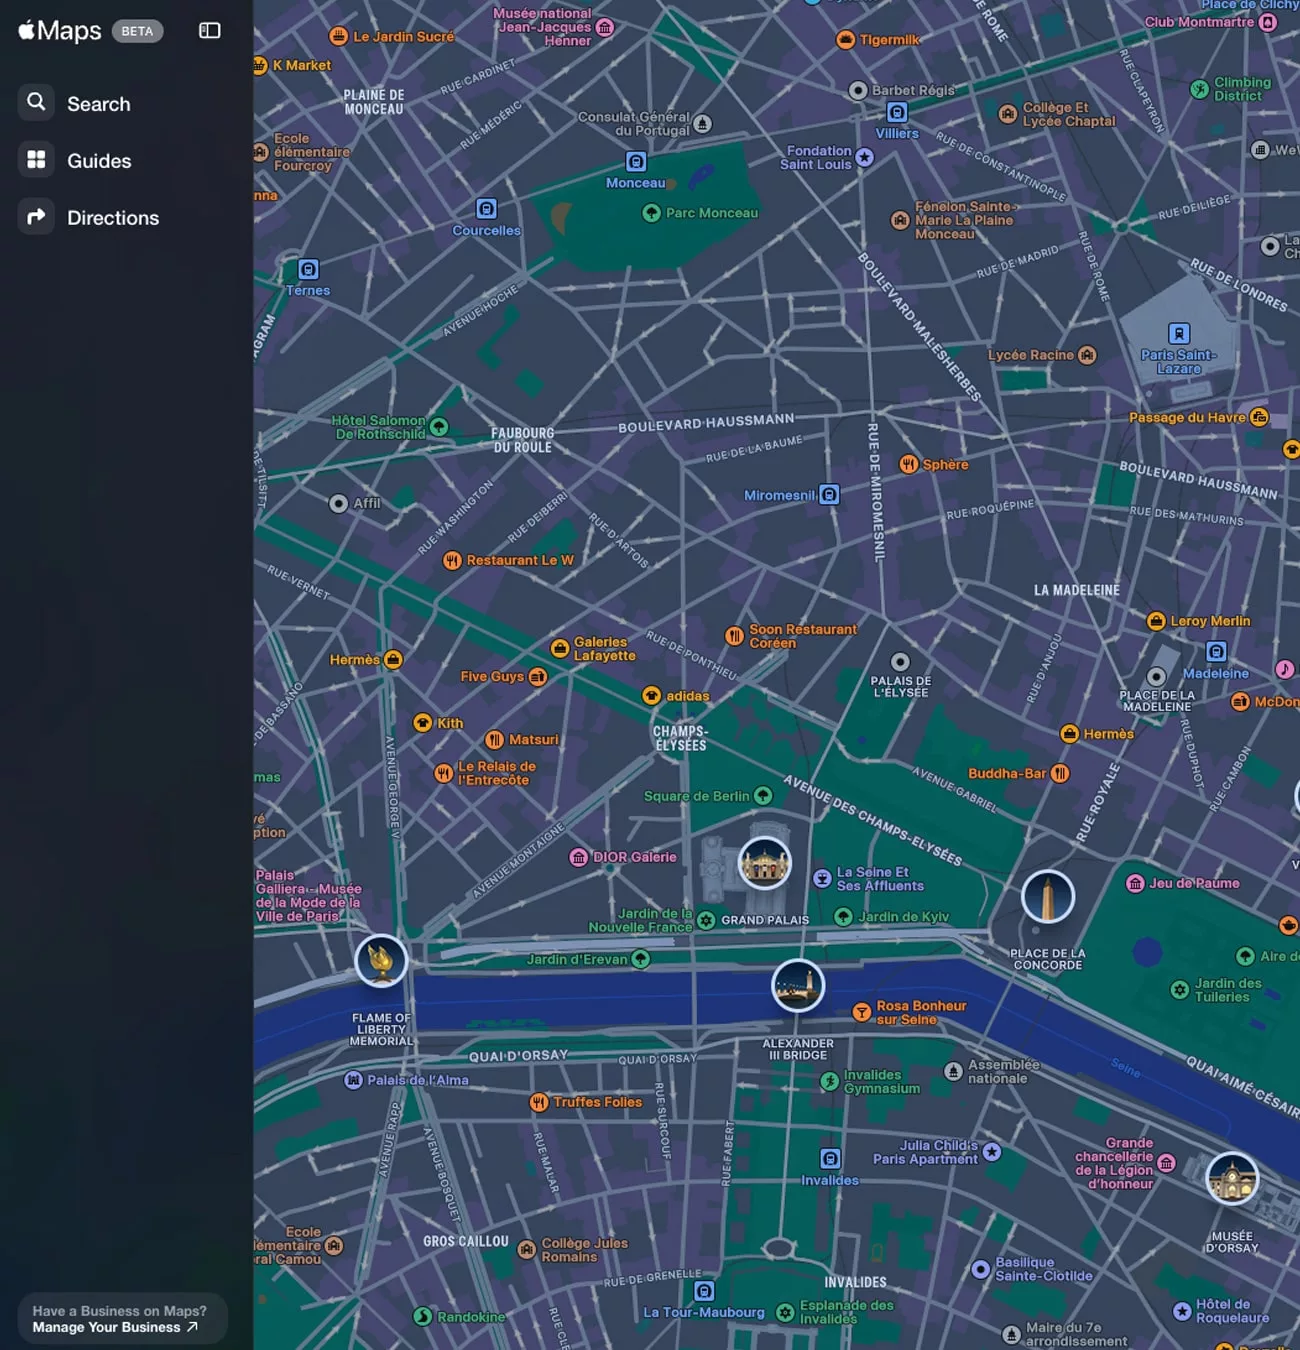This screenshot has width=1300, height=1350.
Task: Select the Jardin des Tuileries marker
Action: point(1180,990)
